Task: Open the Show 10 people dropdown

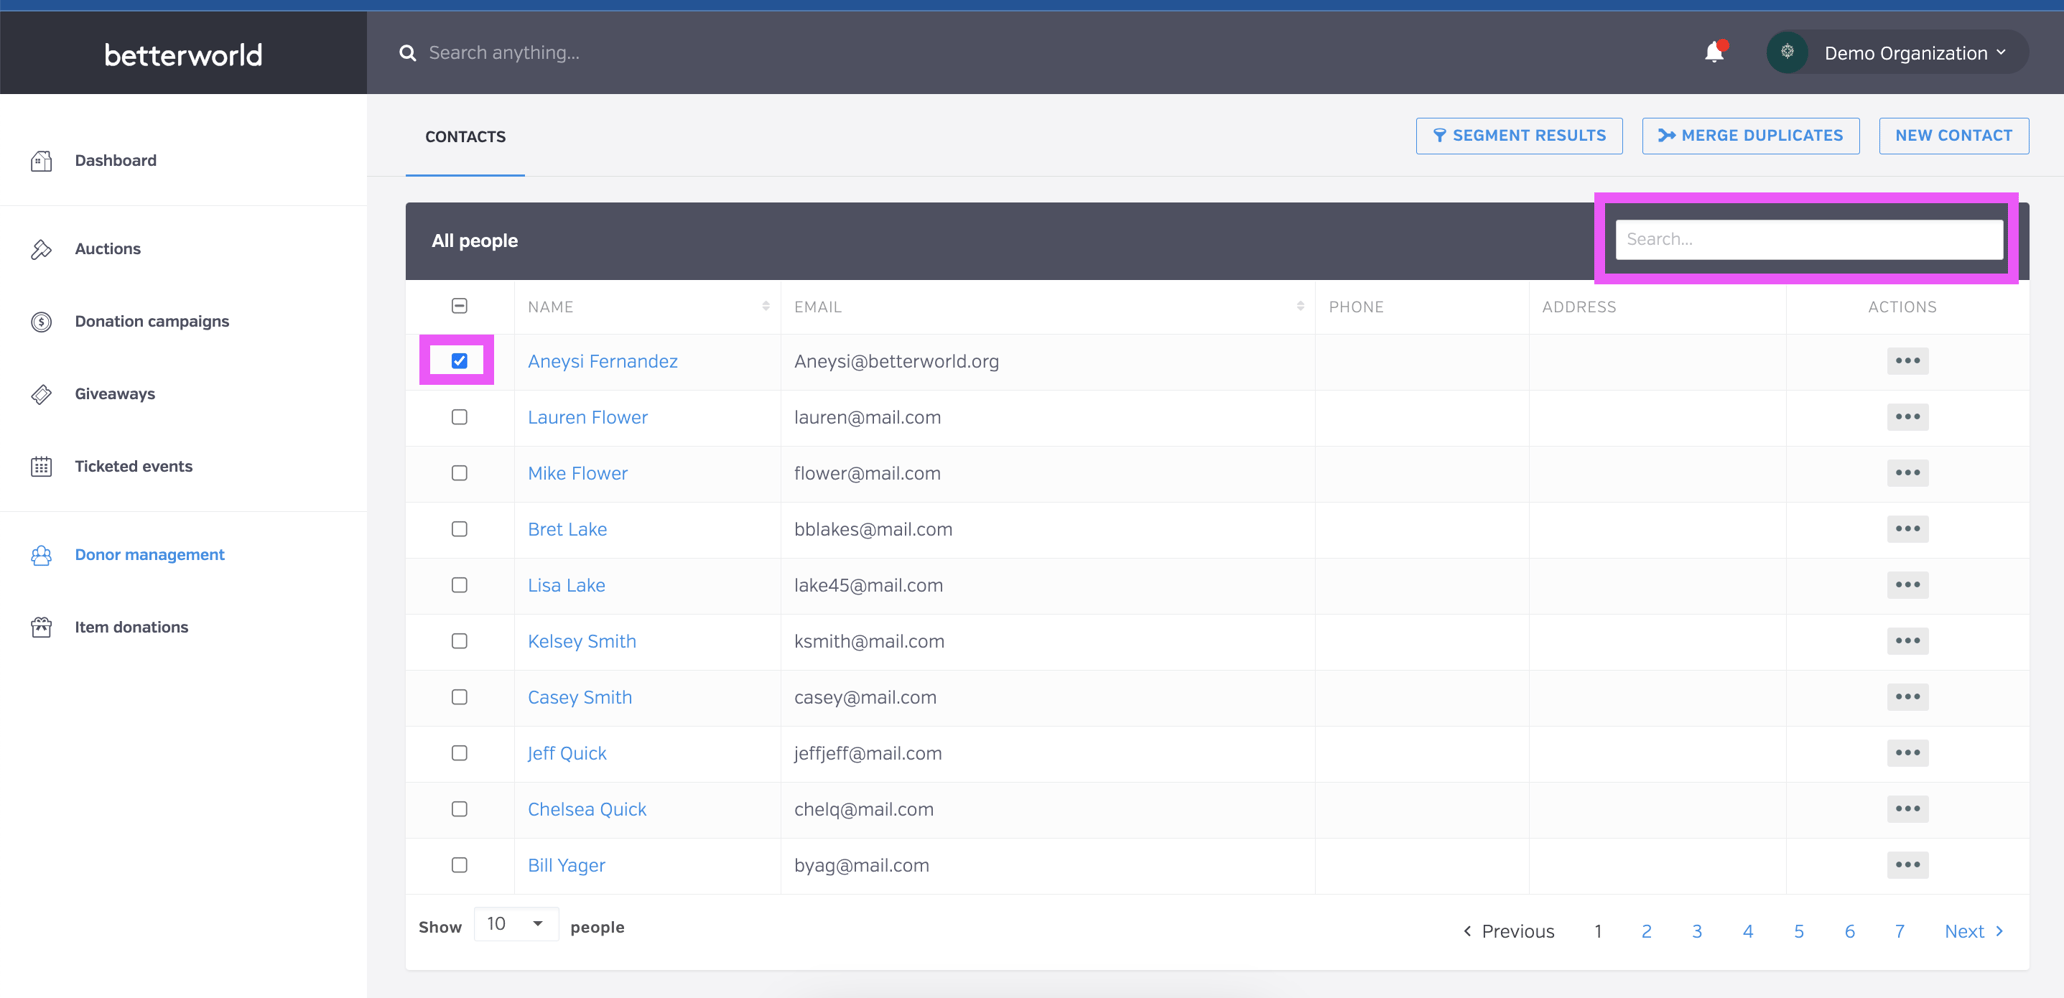Action: (x=515, y=924)
